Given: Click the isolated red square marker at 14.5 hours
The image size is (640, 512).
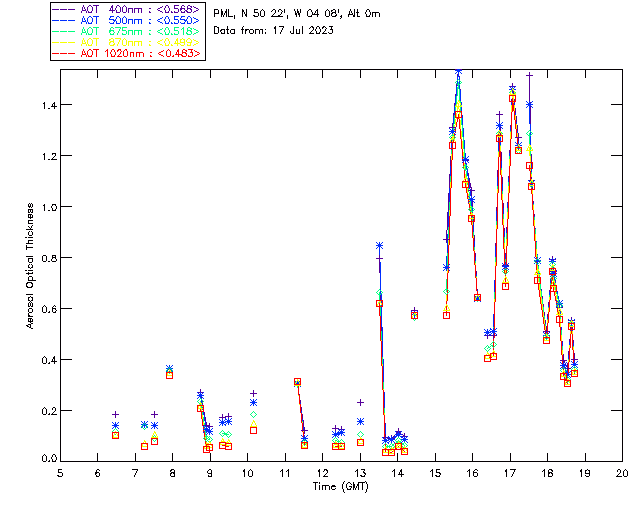Looking at the screenshot, I should tap(414, 315).
